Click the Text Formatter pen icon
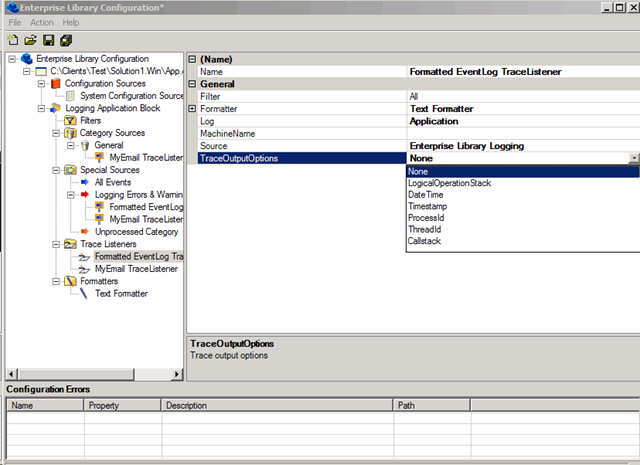Screen dimensions: 640x465 tap(84, 294)
